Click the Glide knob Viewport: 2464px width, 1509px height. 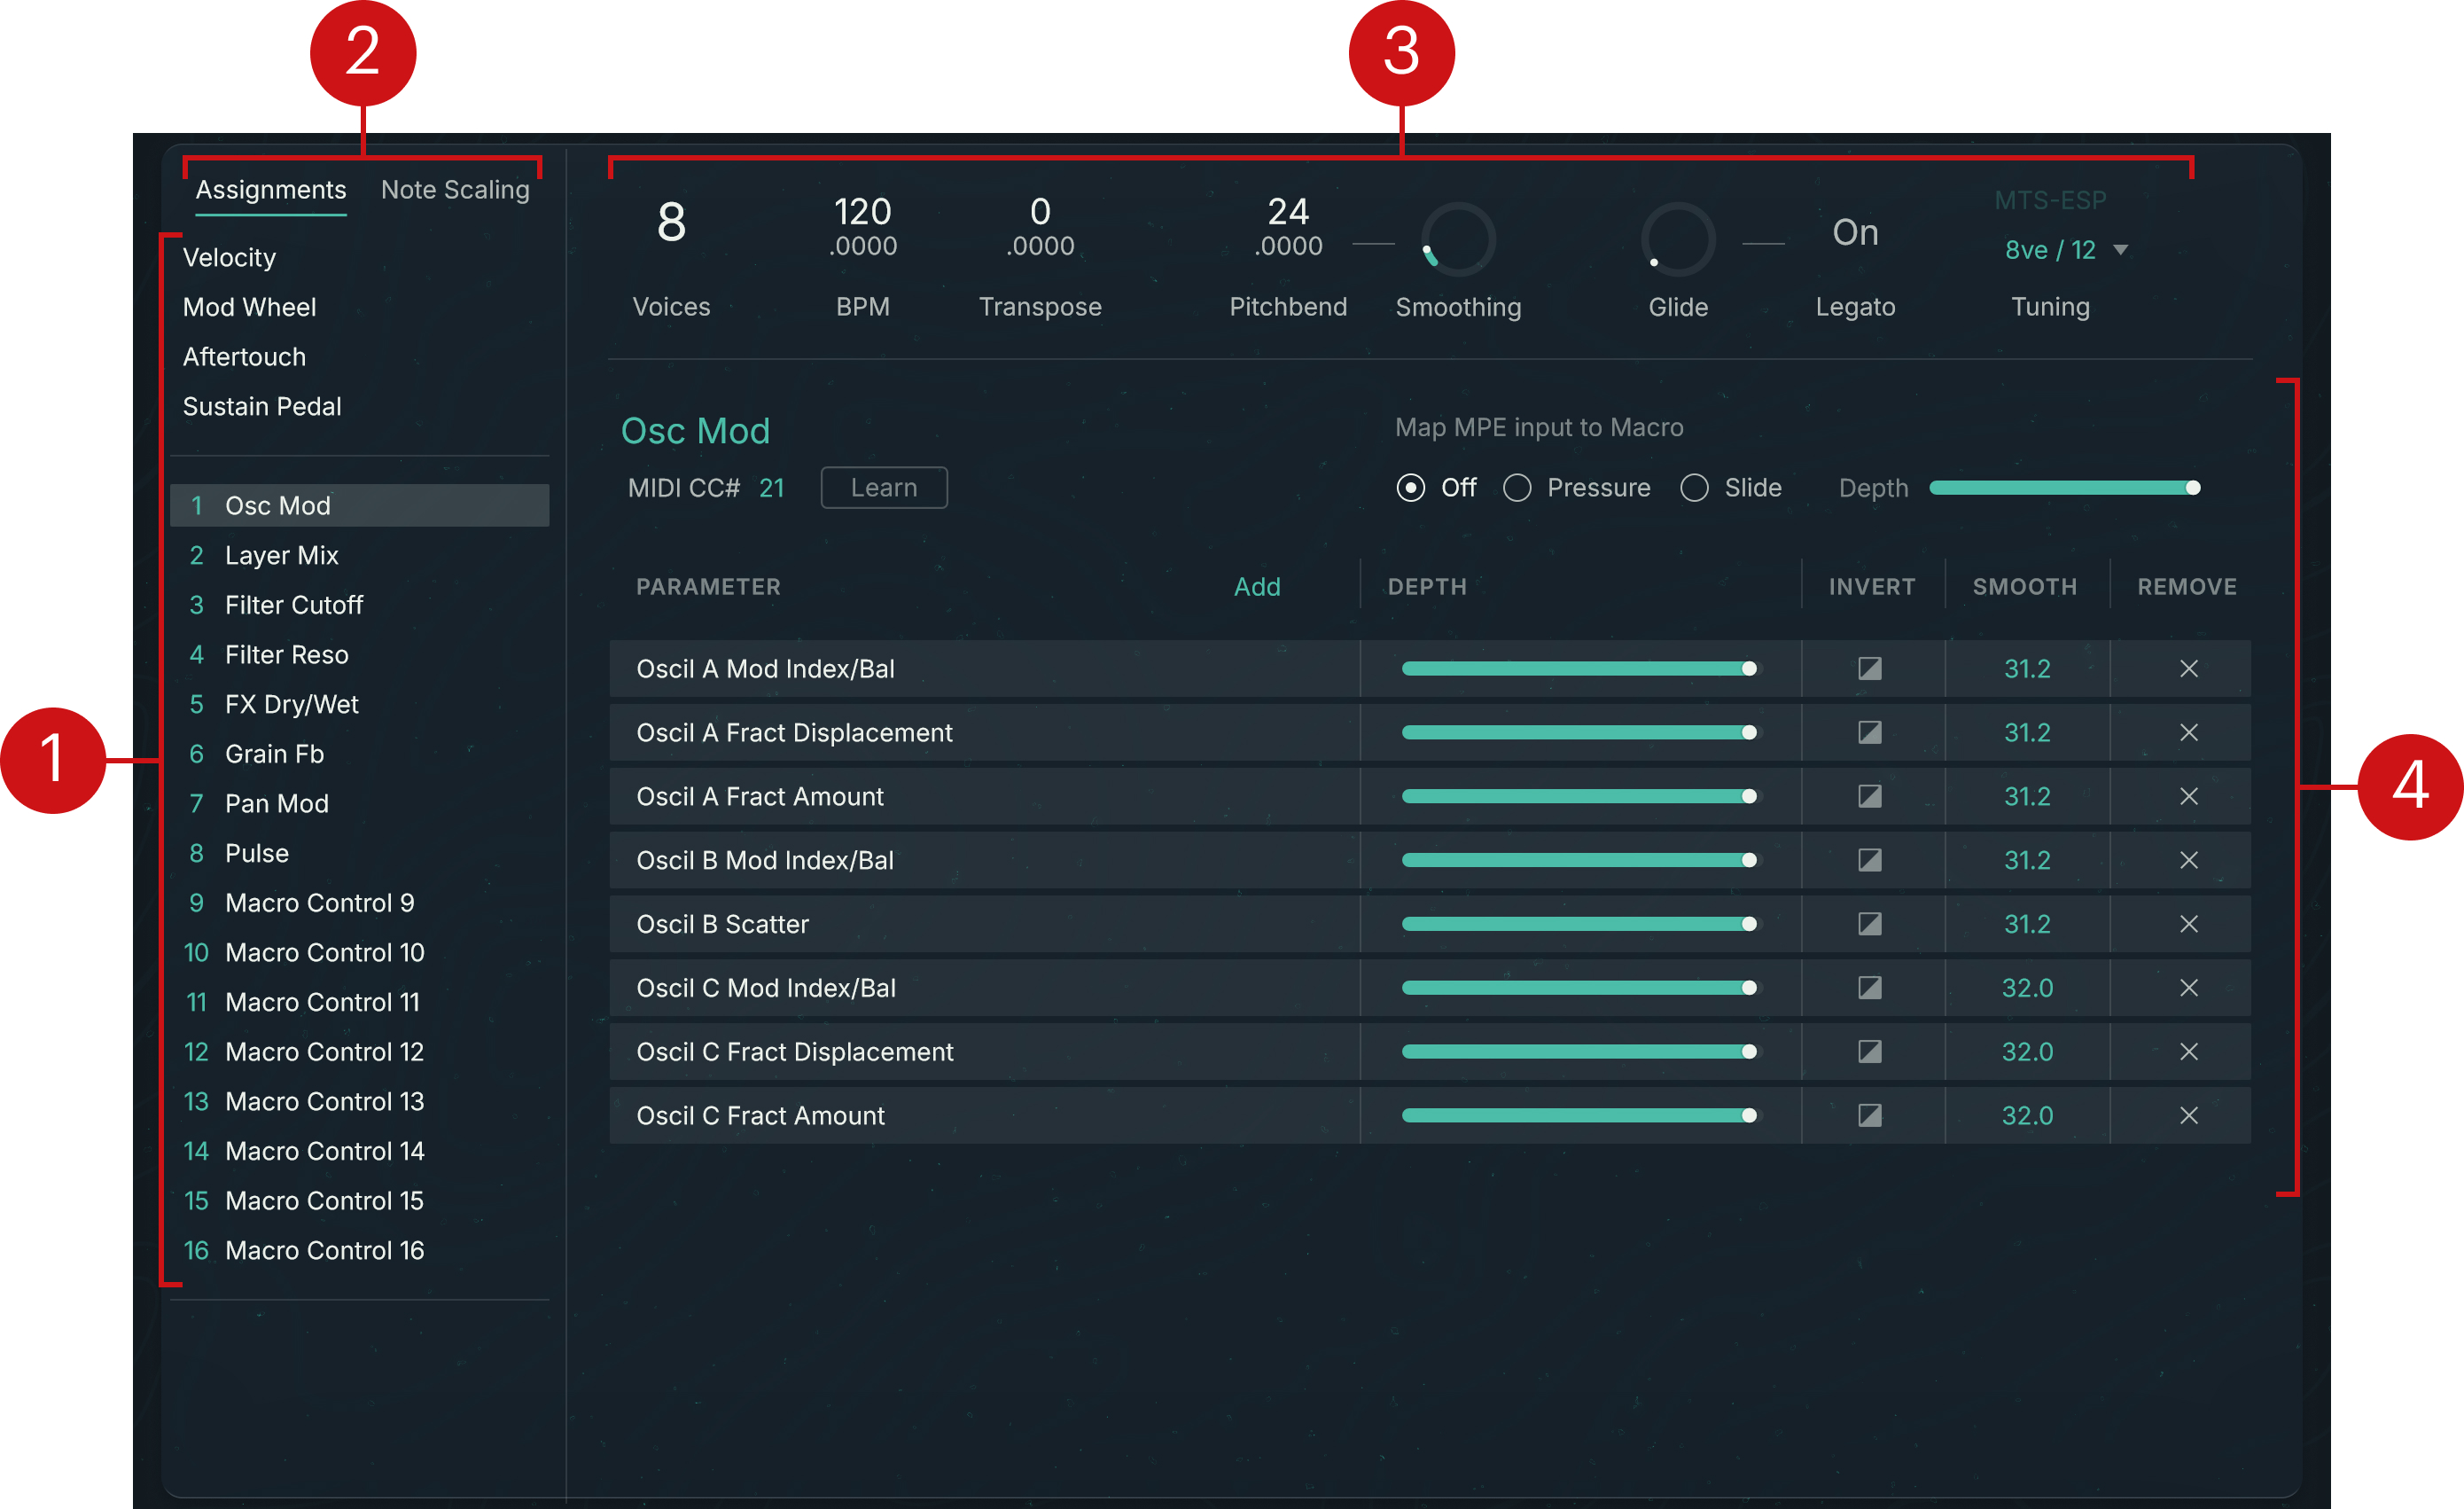tap(1677, 240)
